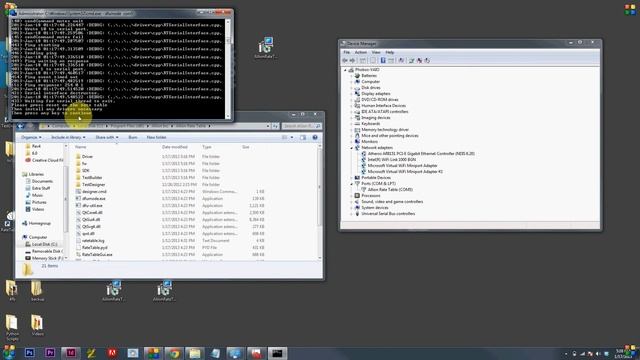Click Device Manager back arrow toolbar icon
This screenshot has height=360, width=640.
[345, 60]
